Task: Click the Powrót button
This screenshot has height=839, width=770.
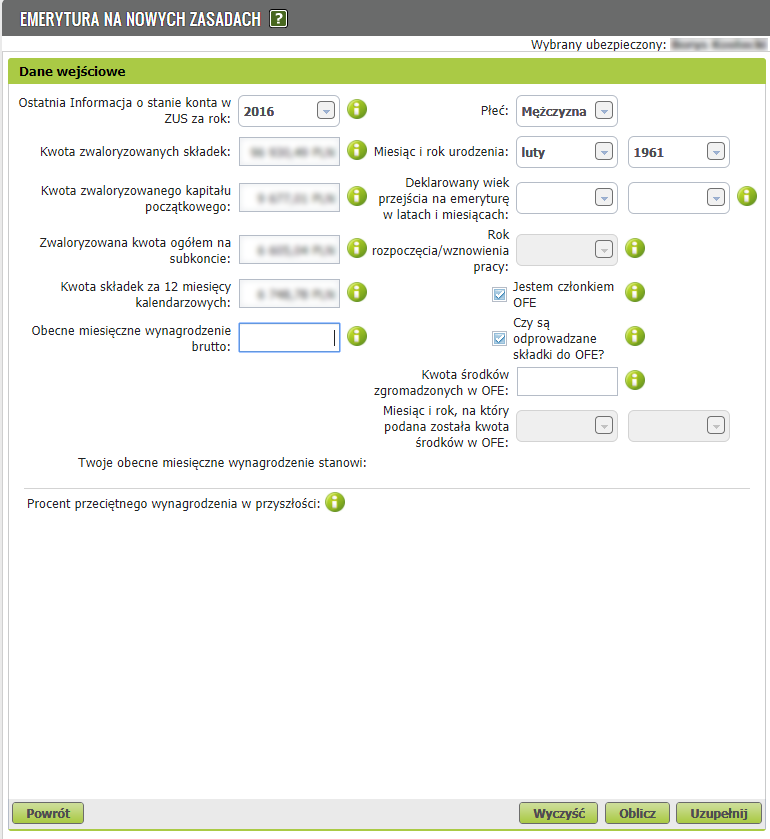Action: 48,813
